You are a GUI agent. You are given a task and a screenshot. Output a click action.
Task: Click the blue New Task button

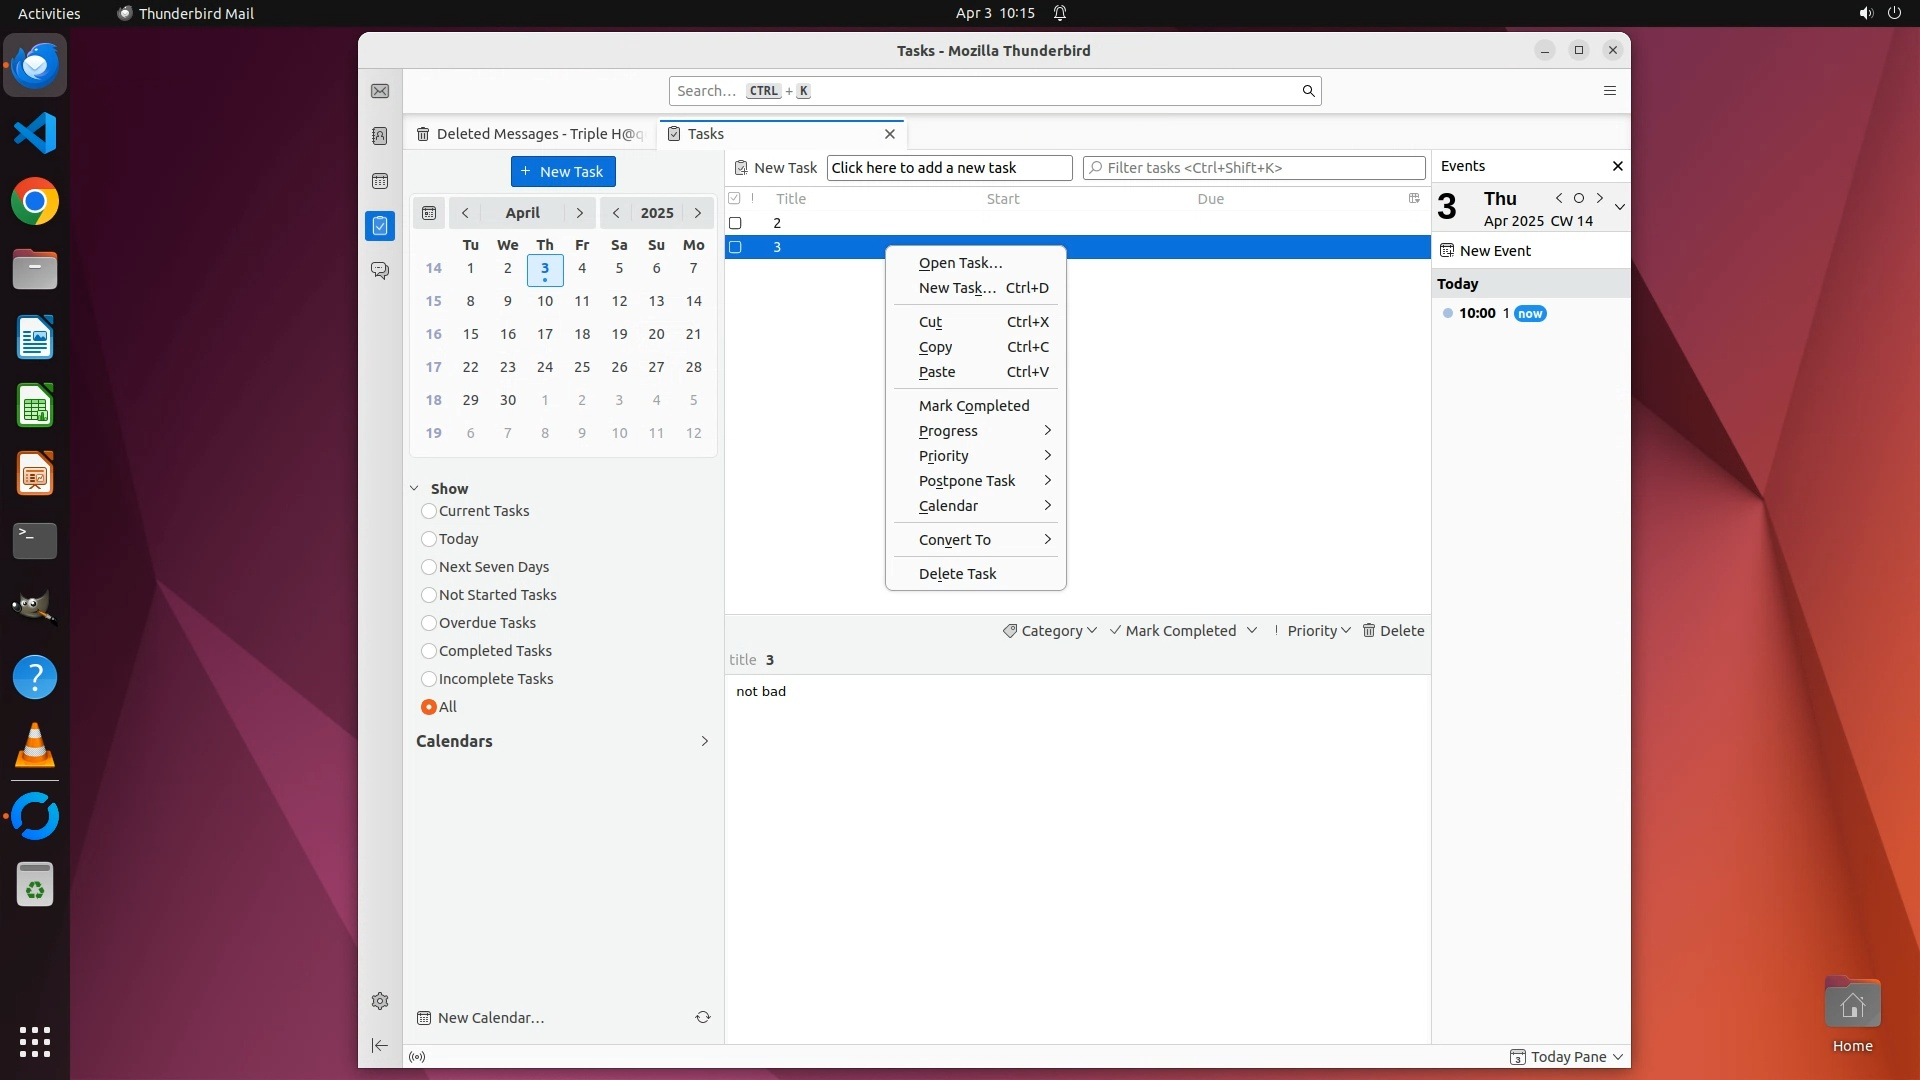coord(563,171)
